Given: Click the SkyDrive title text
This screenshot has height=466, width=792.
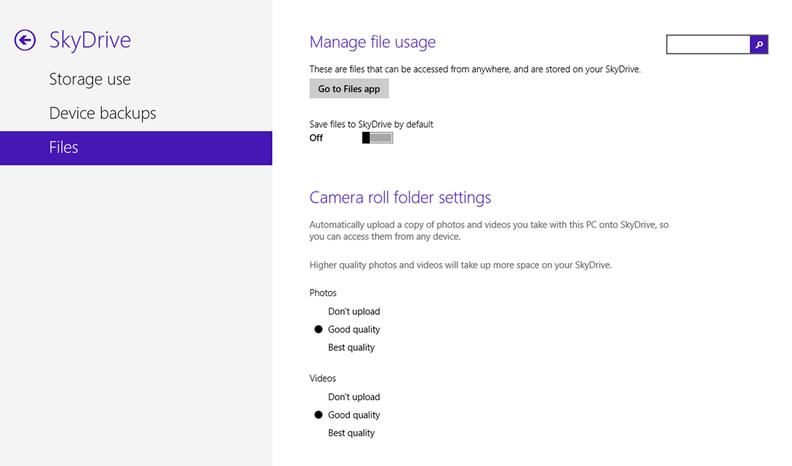Looking at the screenshot, I should pyautogui.click(x=90, y=40).
